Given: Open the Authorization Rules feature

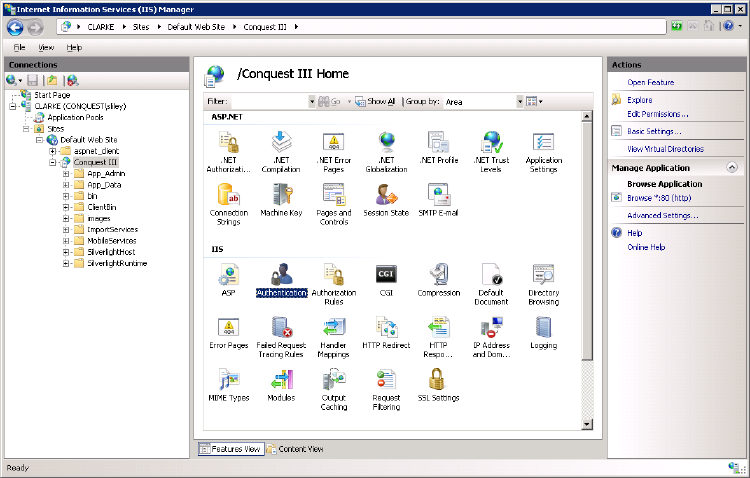Looking at the screenshot, I should coord(334,284).
